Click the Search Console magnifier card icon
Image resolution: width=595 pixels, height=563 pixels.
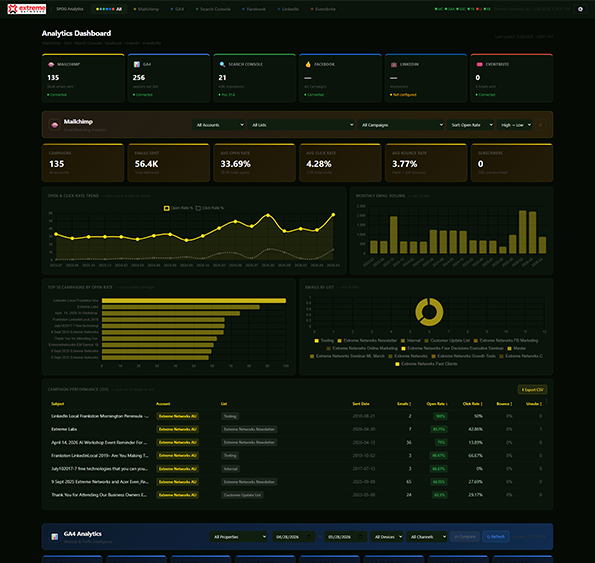(222, 64)
